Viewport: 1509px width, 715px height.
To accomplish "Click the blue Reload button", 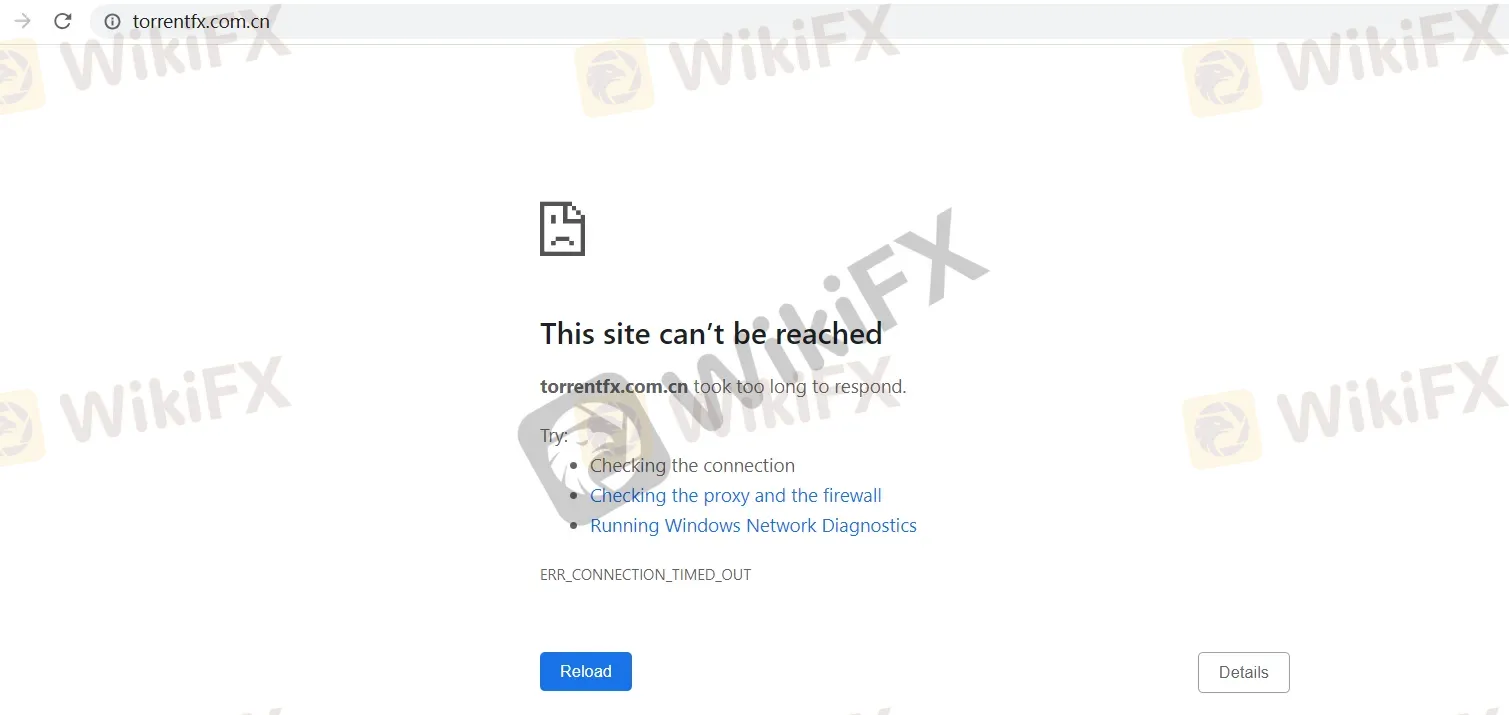I will (586, 672).
